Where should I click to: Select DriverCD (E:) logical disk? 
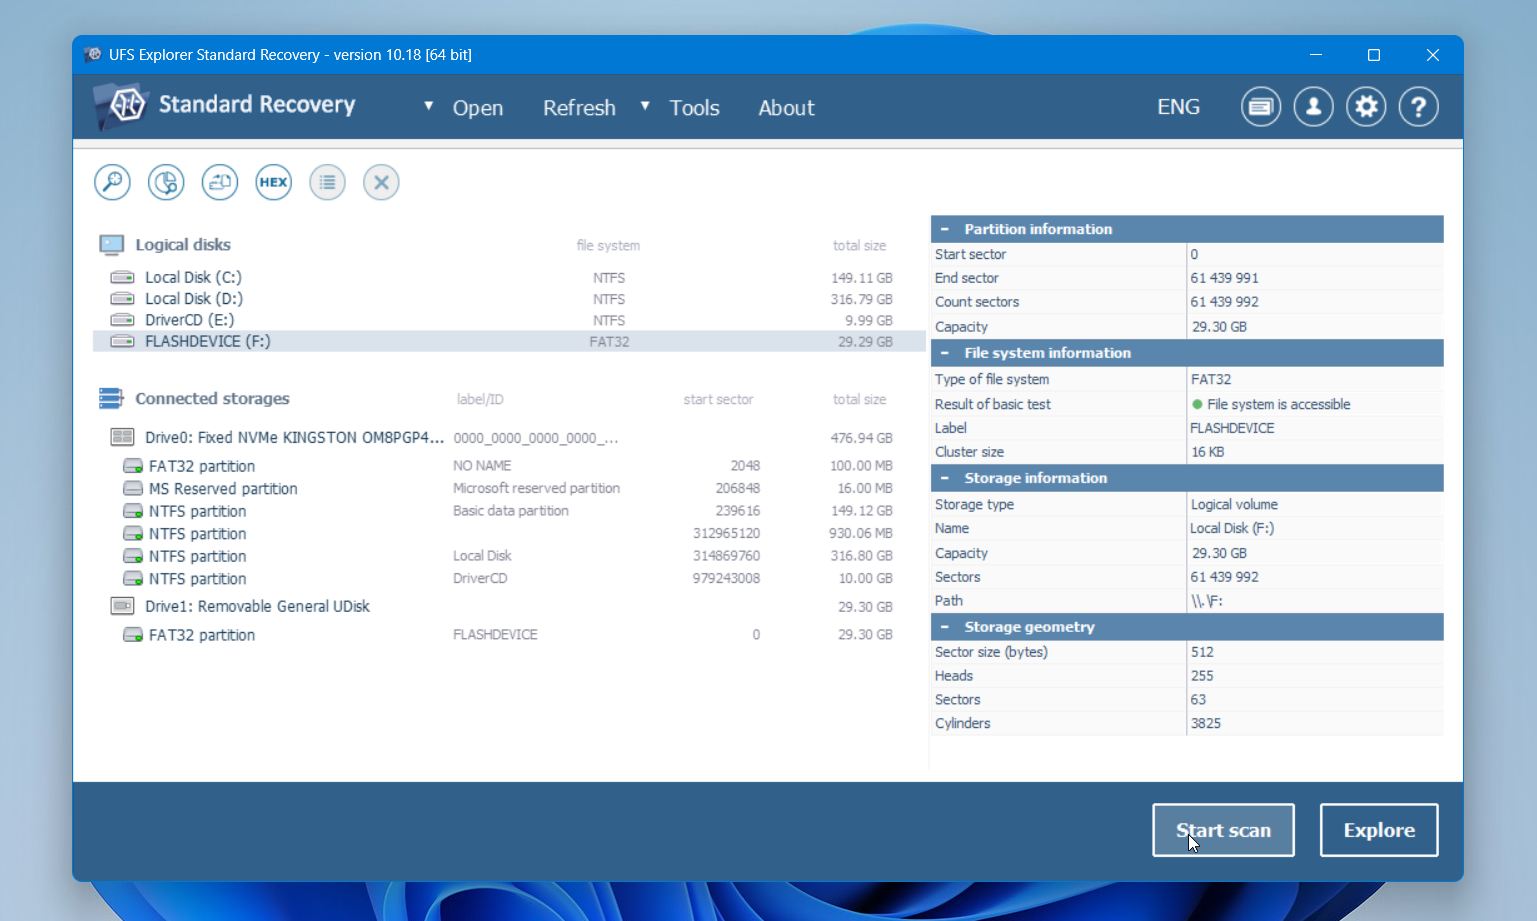point(509,320)
